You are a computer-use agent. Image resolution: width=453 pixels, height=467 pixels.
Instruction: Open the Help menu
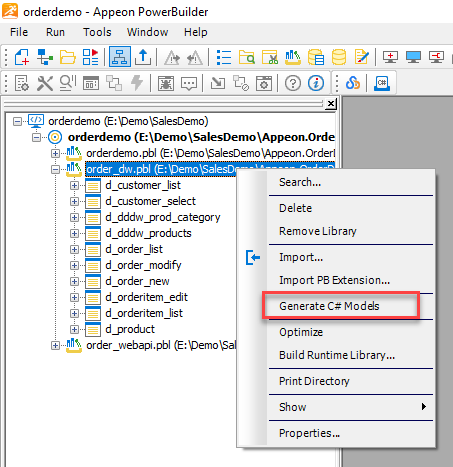pos(196,32)
